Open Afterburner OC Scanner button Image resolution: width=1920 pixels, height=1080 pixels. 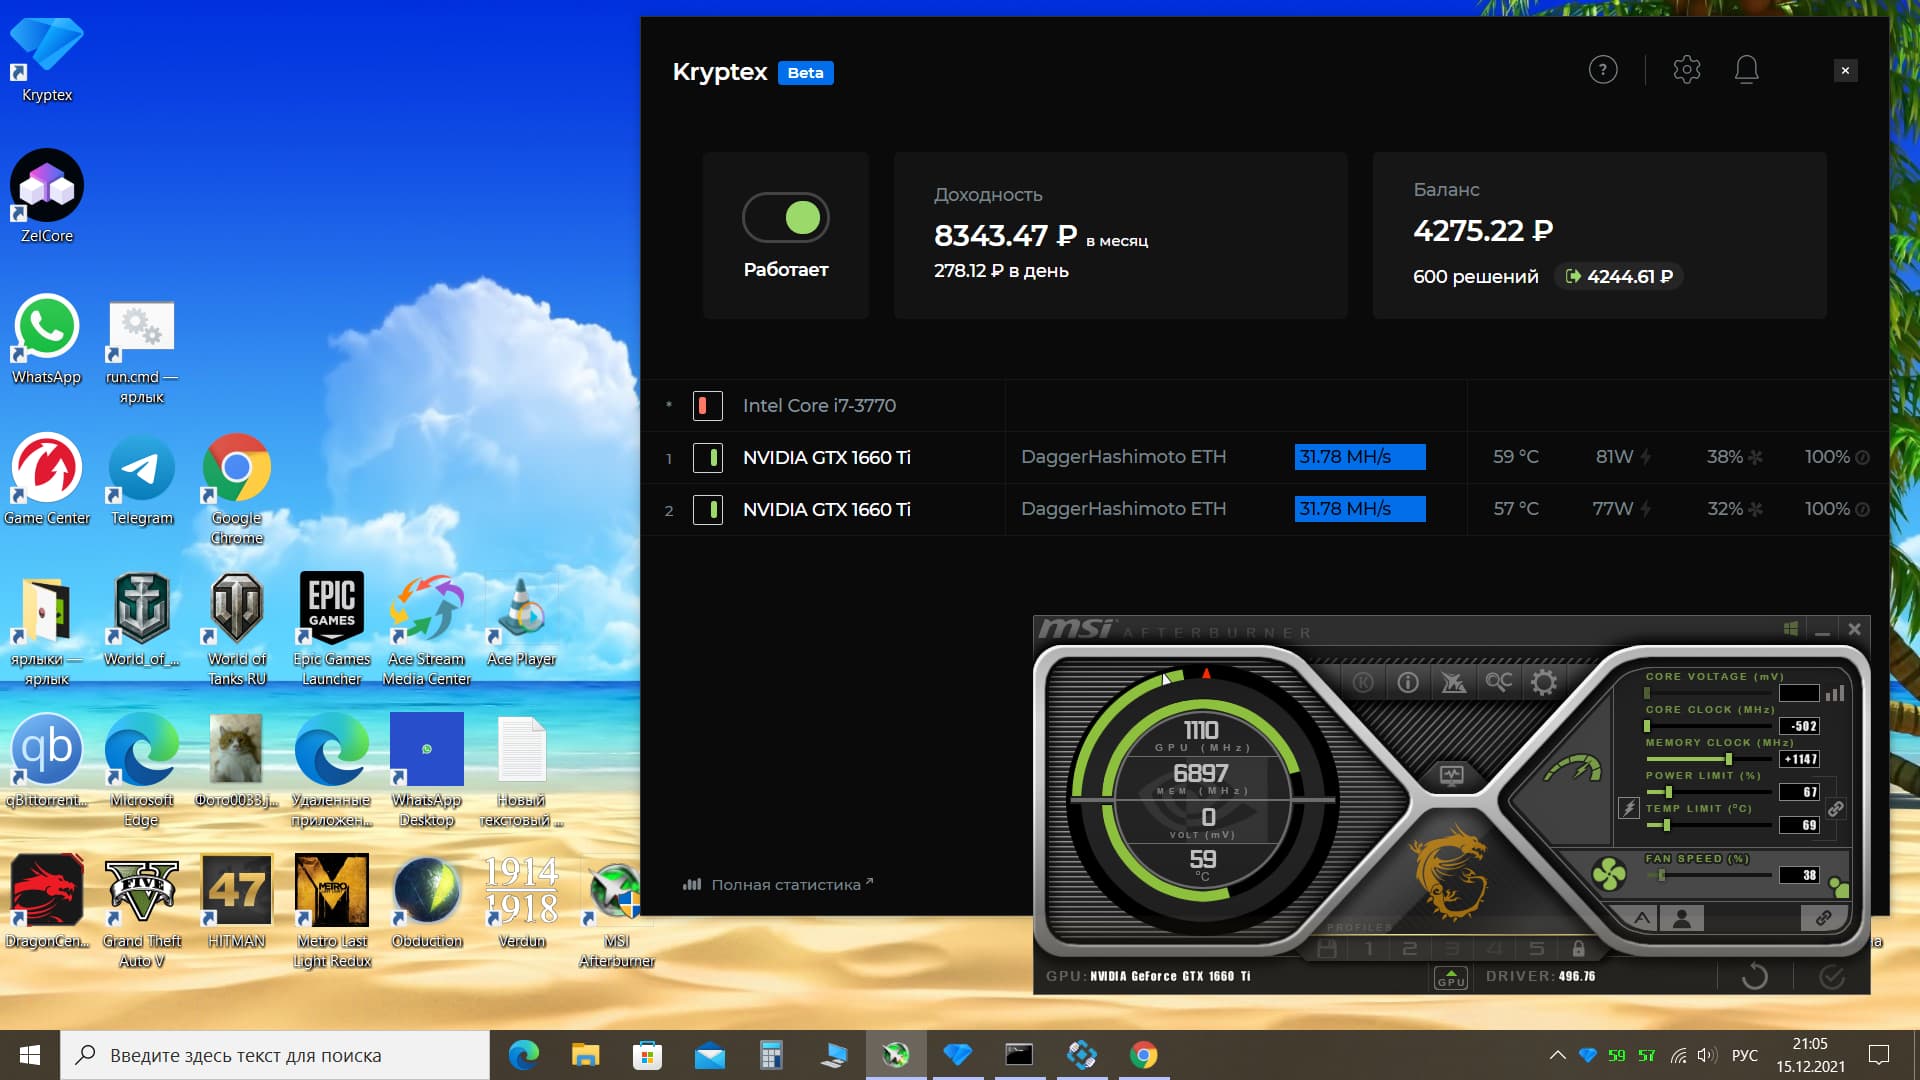point(1498,682)
